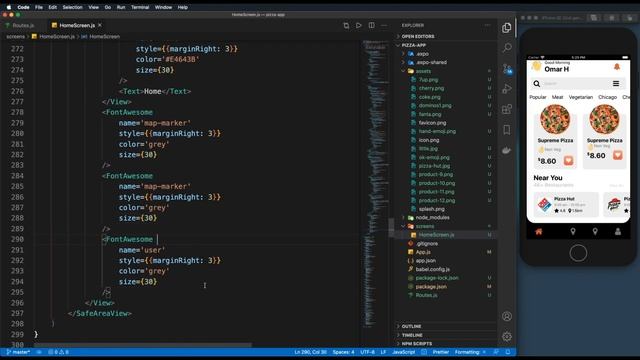
Task: Click the Prettier status bar button
Action: (x=441, y=352)
